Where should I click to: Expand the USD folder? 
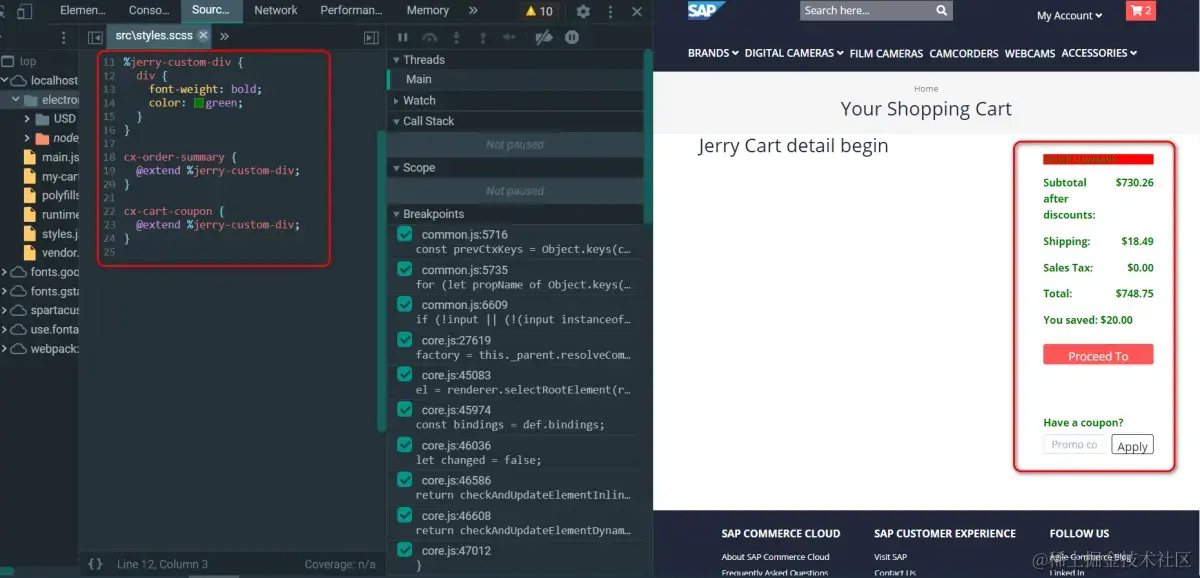(28, 119)
